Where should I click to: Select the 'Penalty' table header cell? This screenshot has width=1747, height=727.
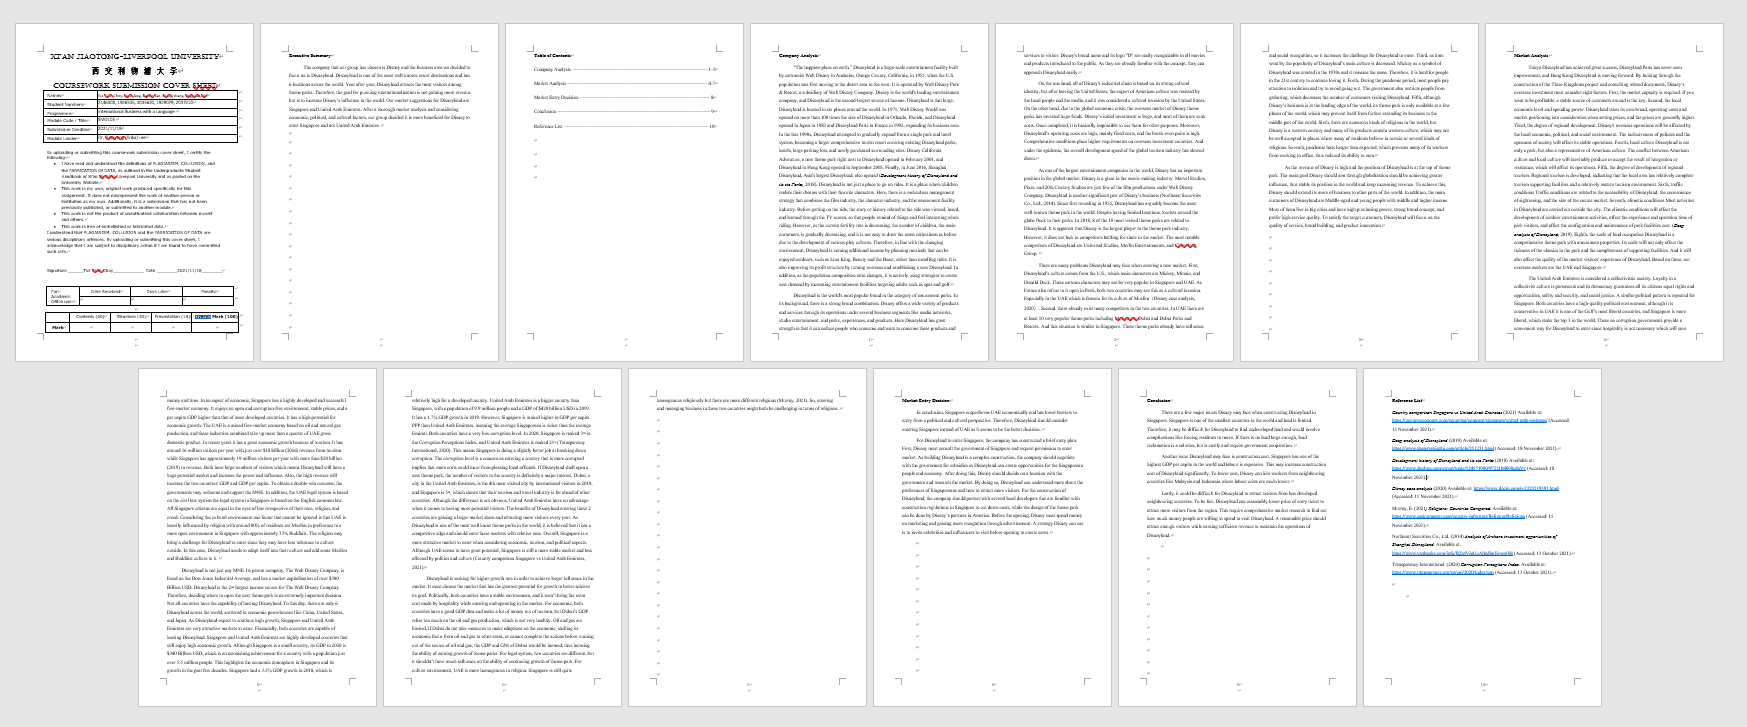[208, 291]
